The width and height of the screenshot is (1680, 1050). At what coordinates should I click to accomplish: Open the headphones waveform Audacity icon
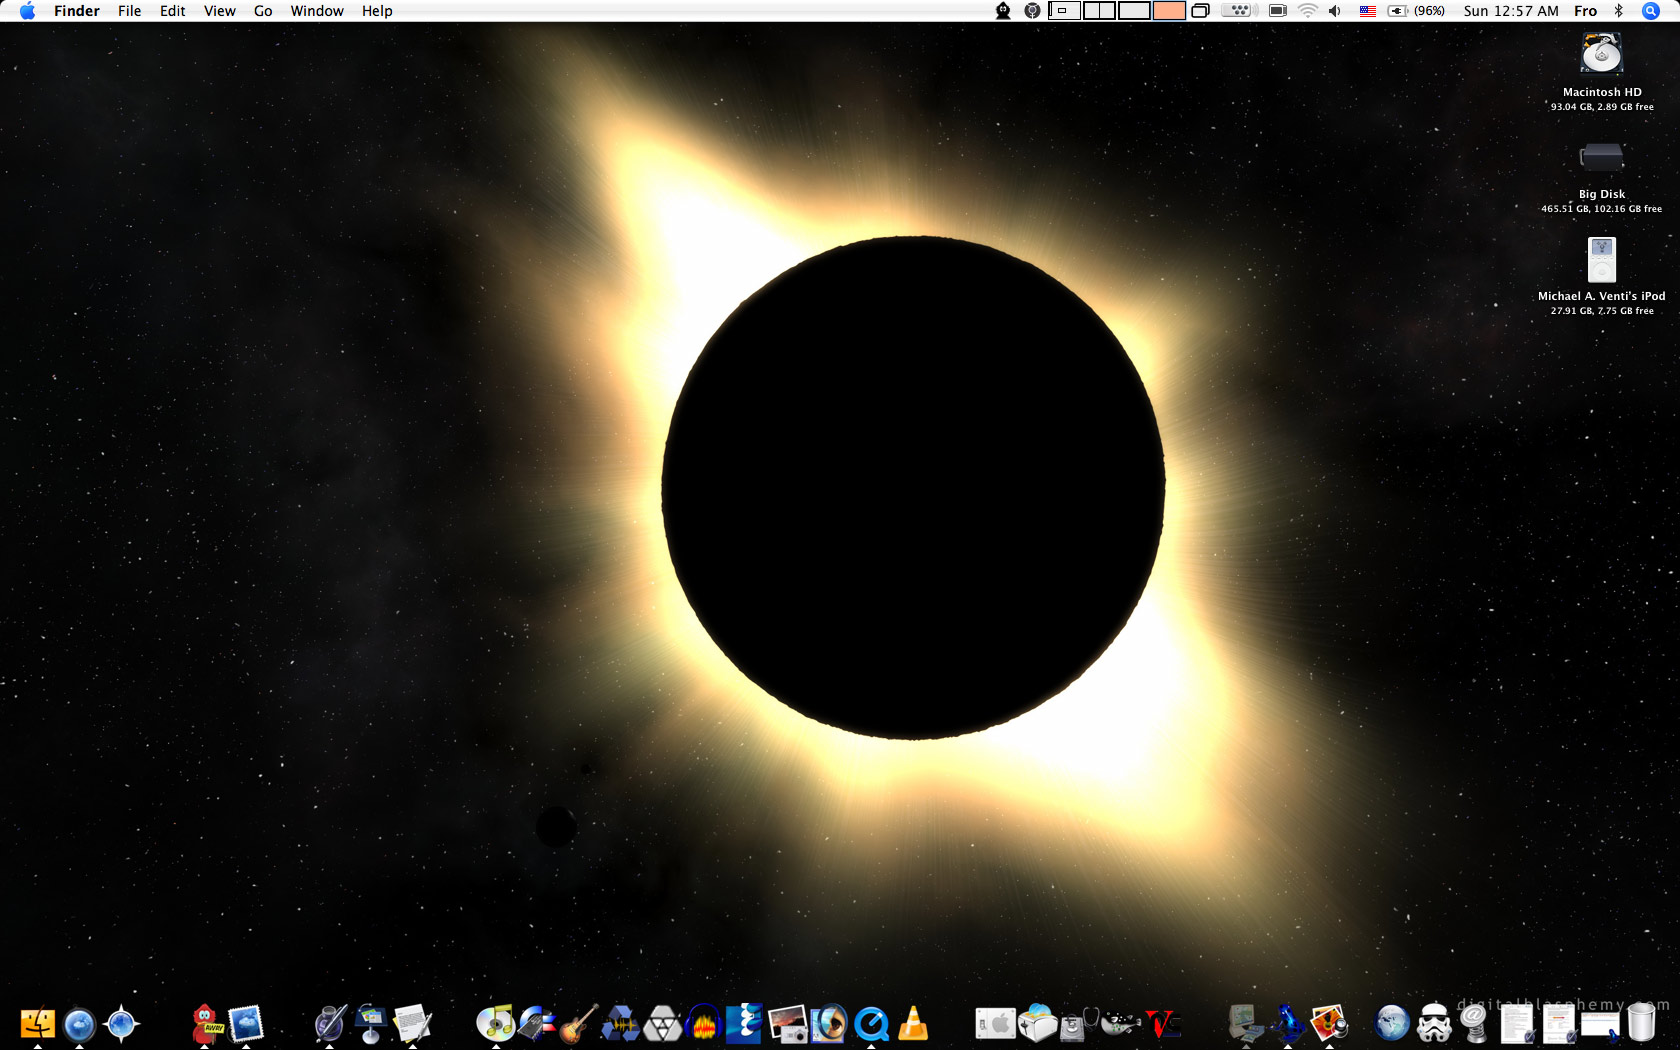click(x=704, y=1024)
